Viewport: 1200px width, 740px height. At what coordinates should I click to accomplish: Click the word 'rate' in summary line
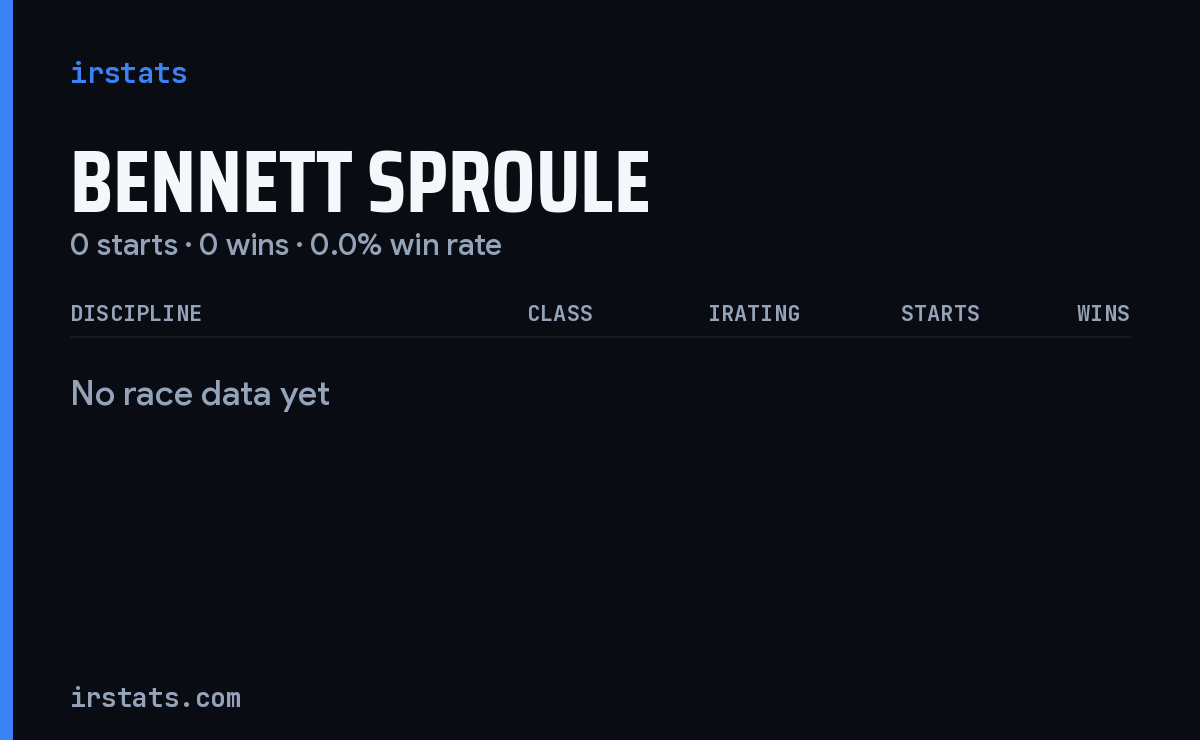click(x=474, y=245)
